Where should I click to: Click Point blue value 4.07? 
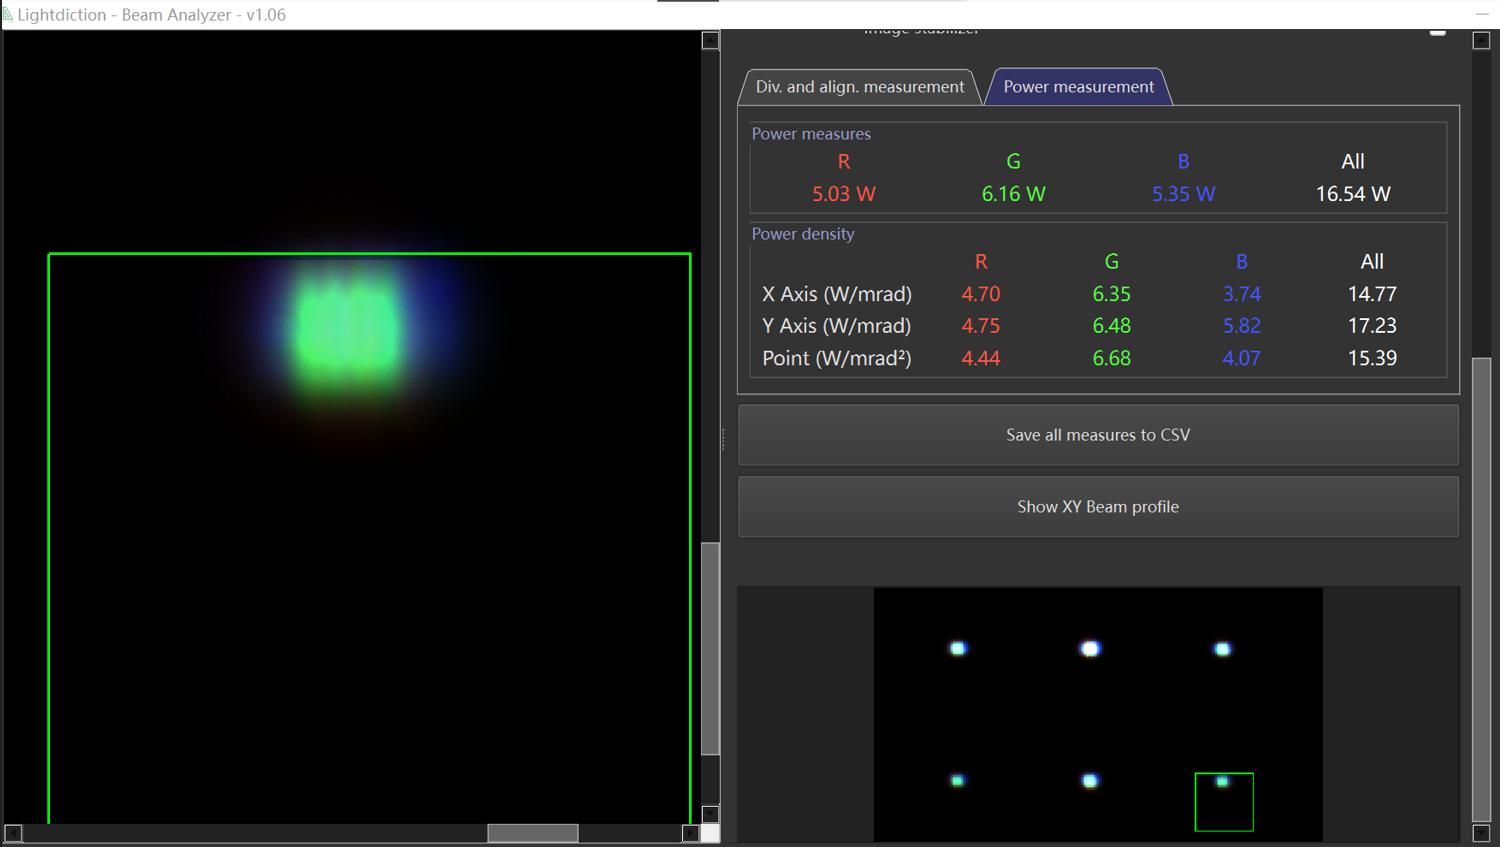pos(1242,358)
